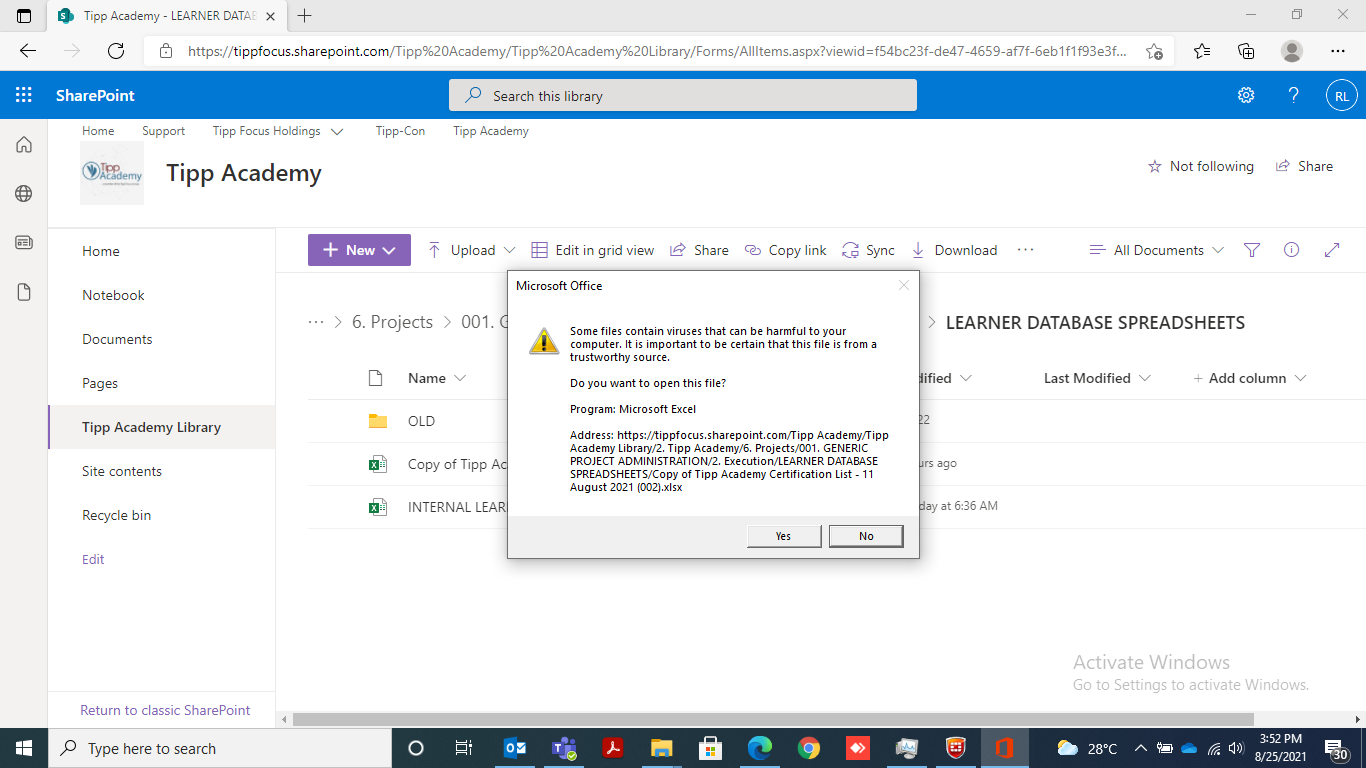
Task: Click the horizontal scrollbar at bottom of library
Action: click(x=773, y=719)
